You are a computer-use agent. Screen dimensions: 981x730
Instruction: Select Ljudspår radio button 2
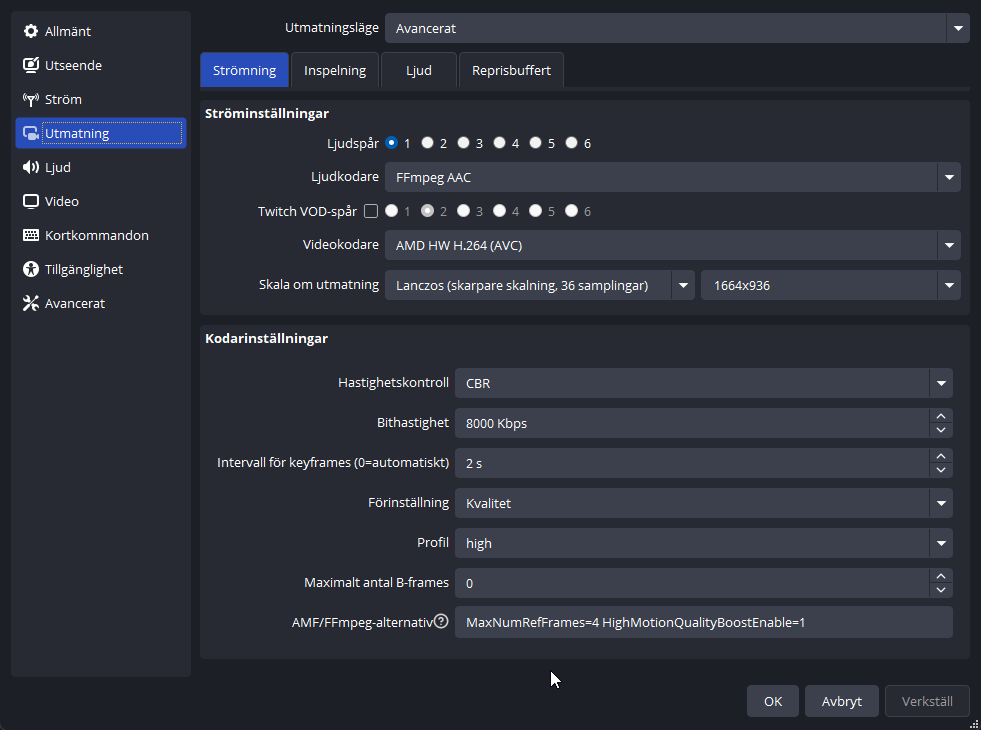click(427, 143)
